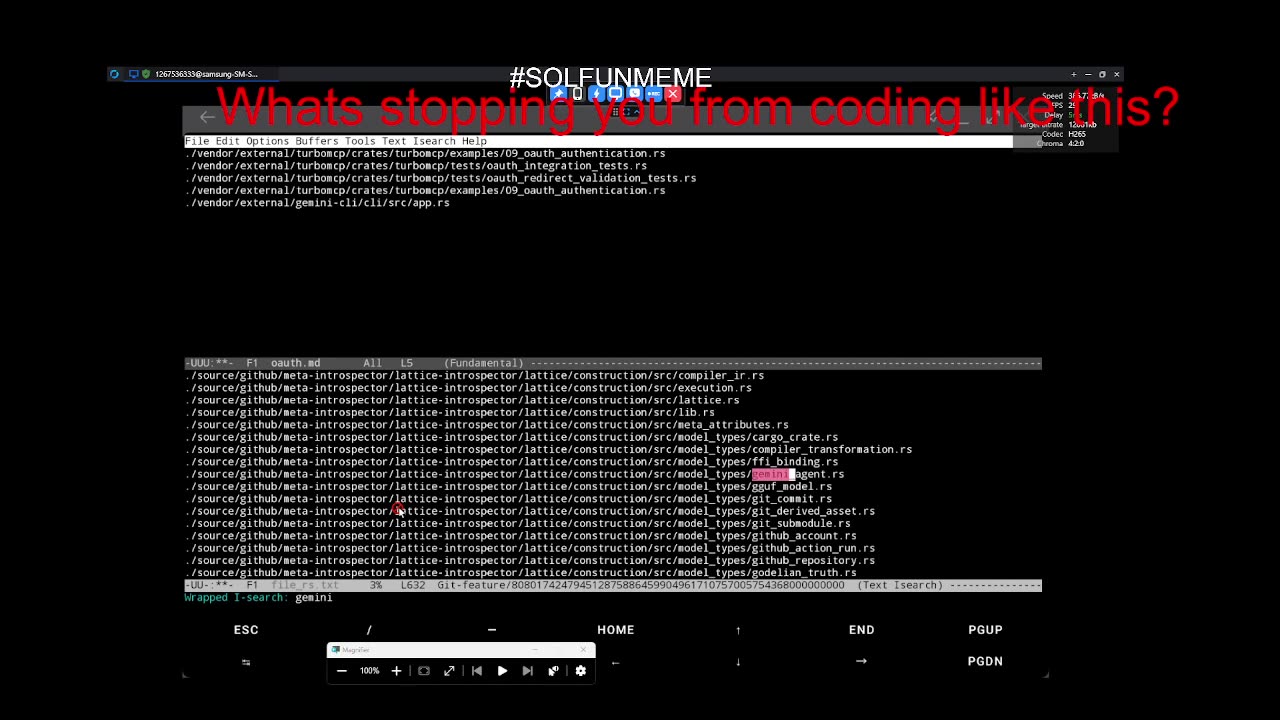Click the github_action_run.rs path line

(530, 548)
